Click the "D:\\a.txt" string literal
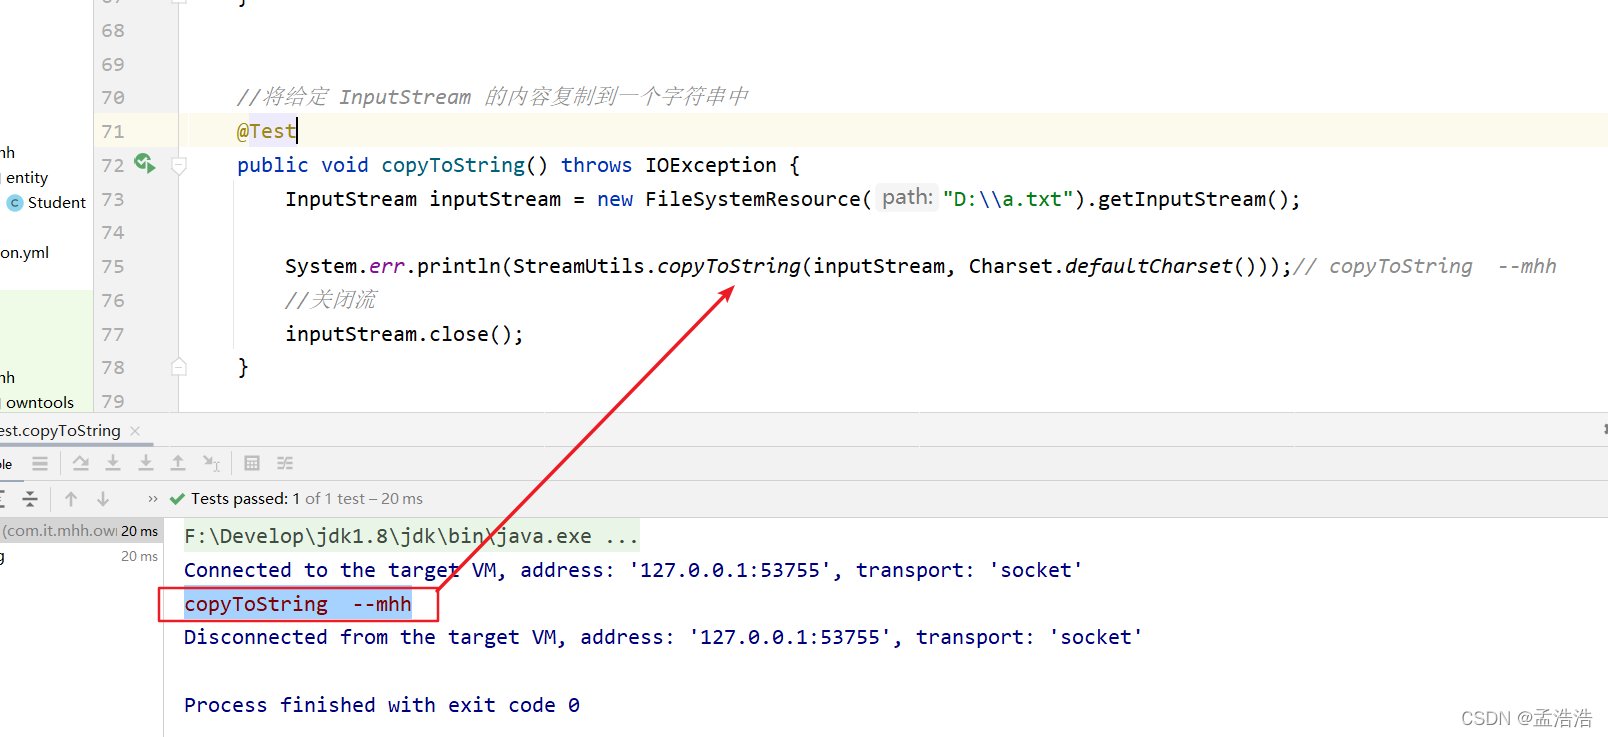 tap(1008, 199)
